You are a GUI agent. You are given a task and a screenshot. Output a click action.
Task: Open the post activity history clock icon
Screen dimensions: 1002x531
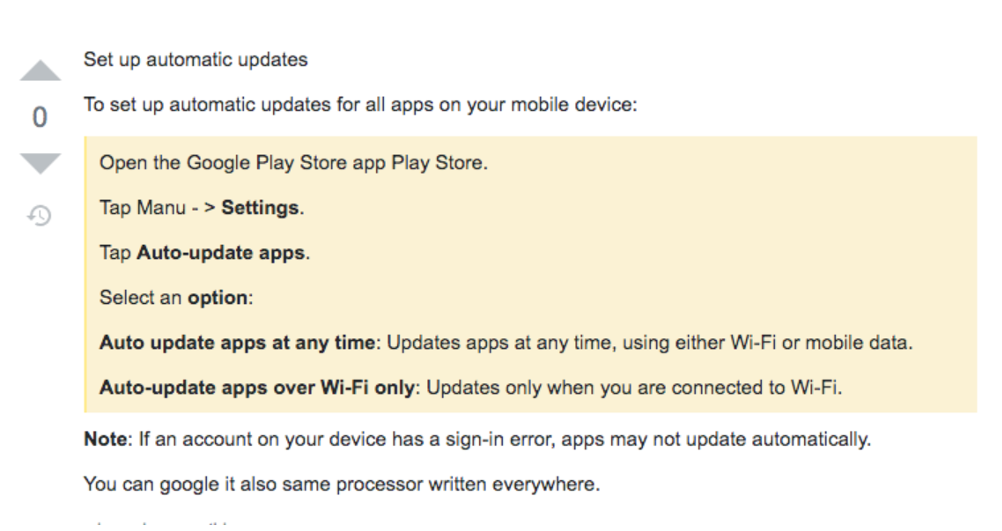[40, 215]
